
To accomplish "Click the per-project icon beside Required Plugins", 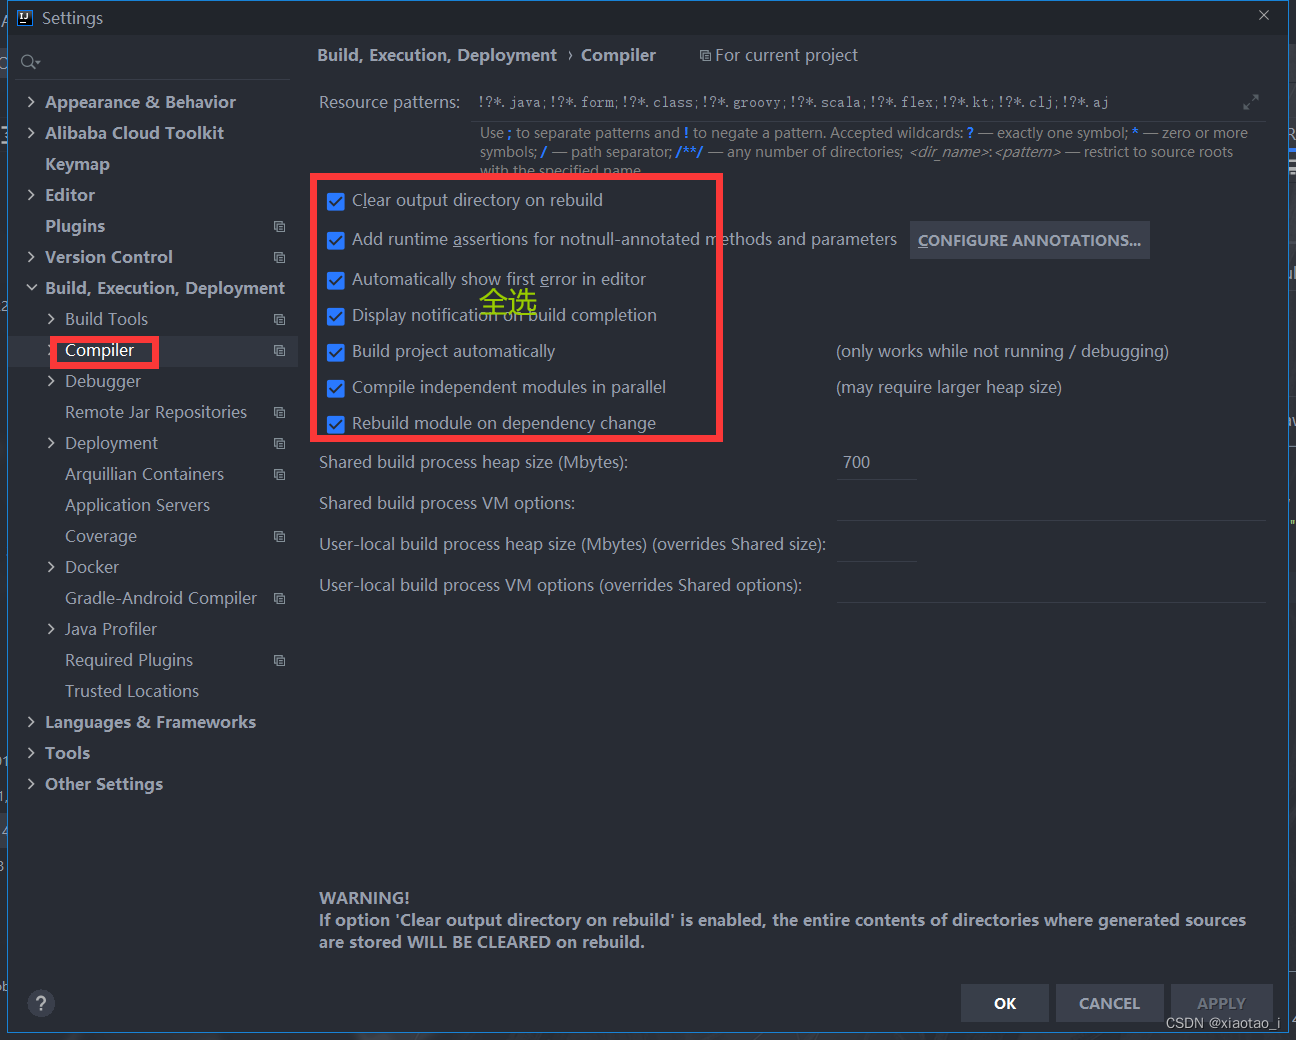I will pyautogui.click(x=280, y=660).
